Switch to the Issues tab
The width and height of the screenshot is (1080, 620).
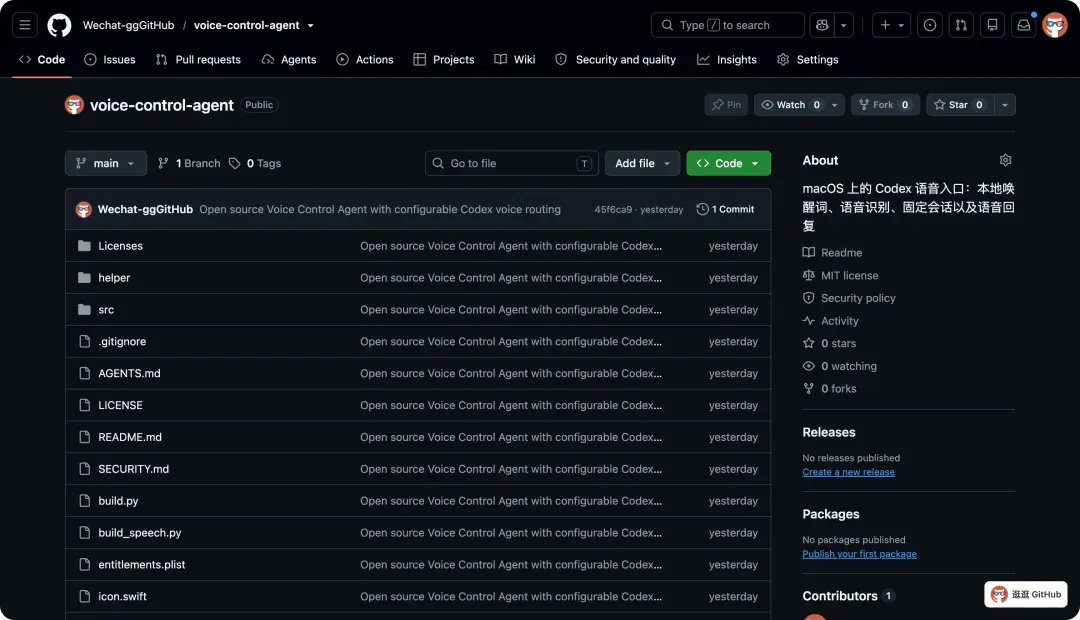[110, 60]
